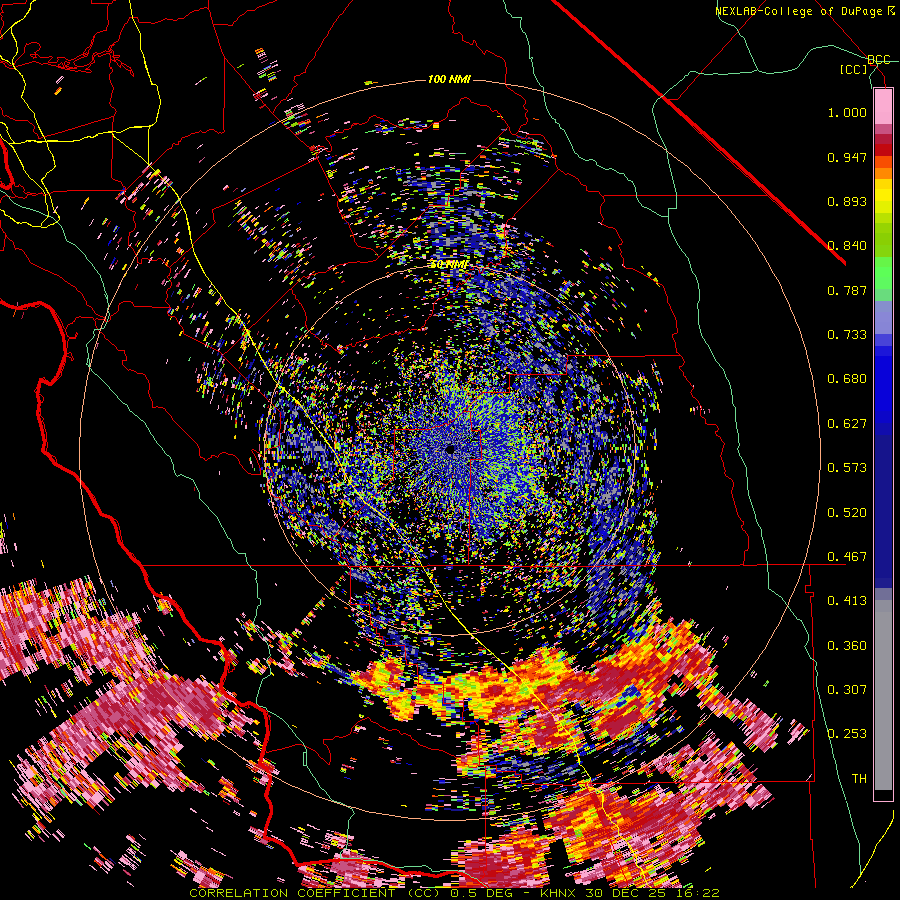Click the black radar site dot at center
This screenshot has width=900, height=900.
pos(450,449)
